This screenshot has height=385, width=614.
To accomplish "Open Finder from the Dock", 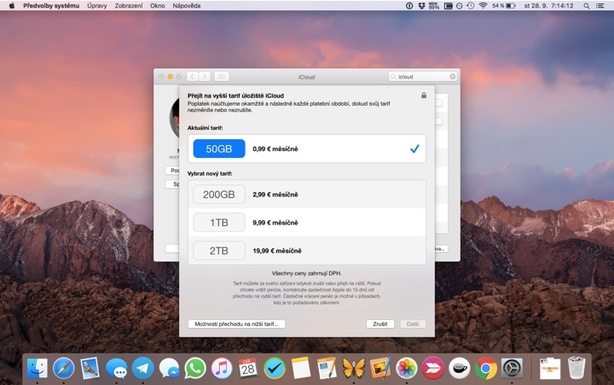I will tap(37, 368).
